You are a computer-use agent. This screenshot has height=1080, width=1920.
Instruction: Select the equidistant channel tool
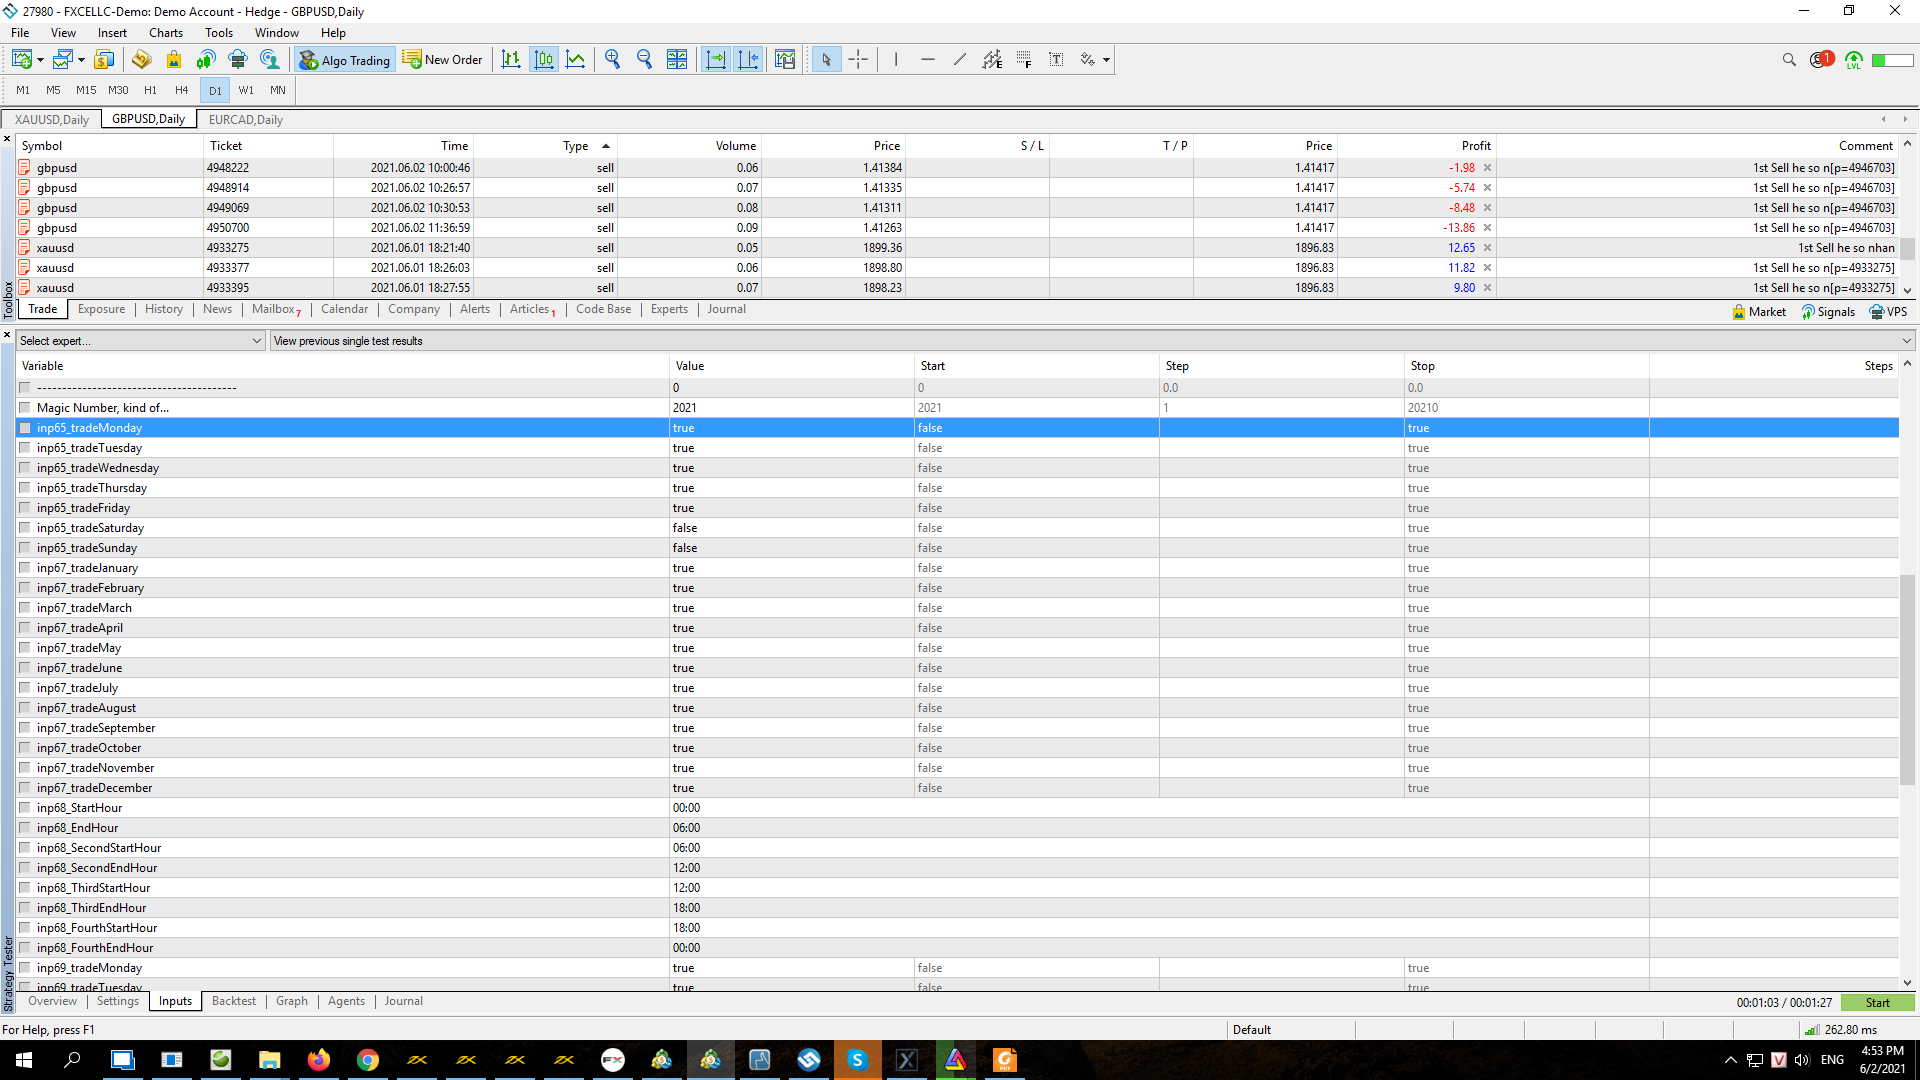[992, 60]
